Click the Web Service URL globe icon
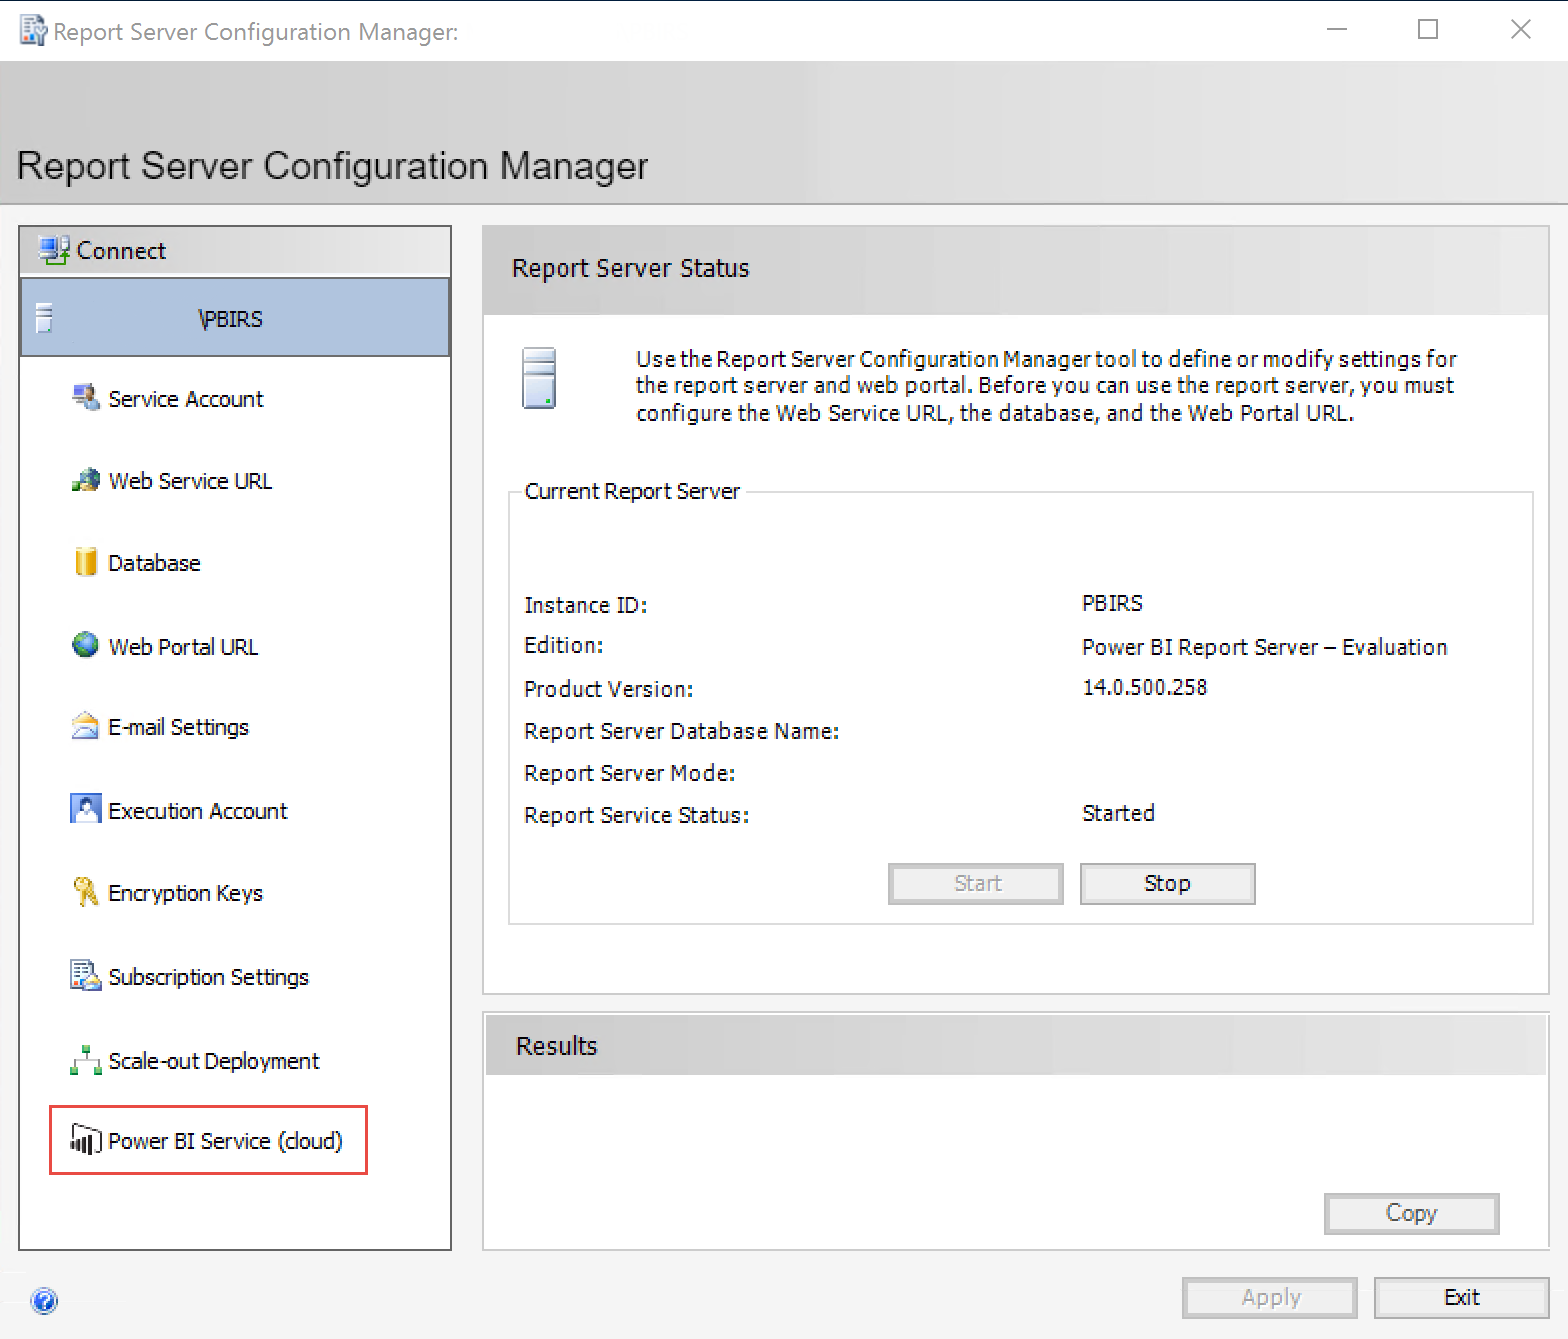 [86, 481]
